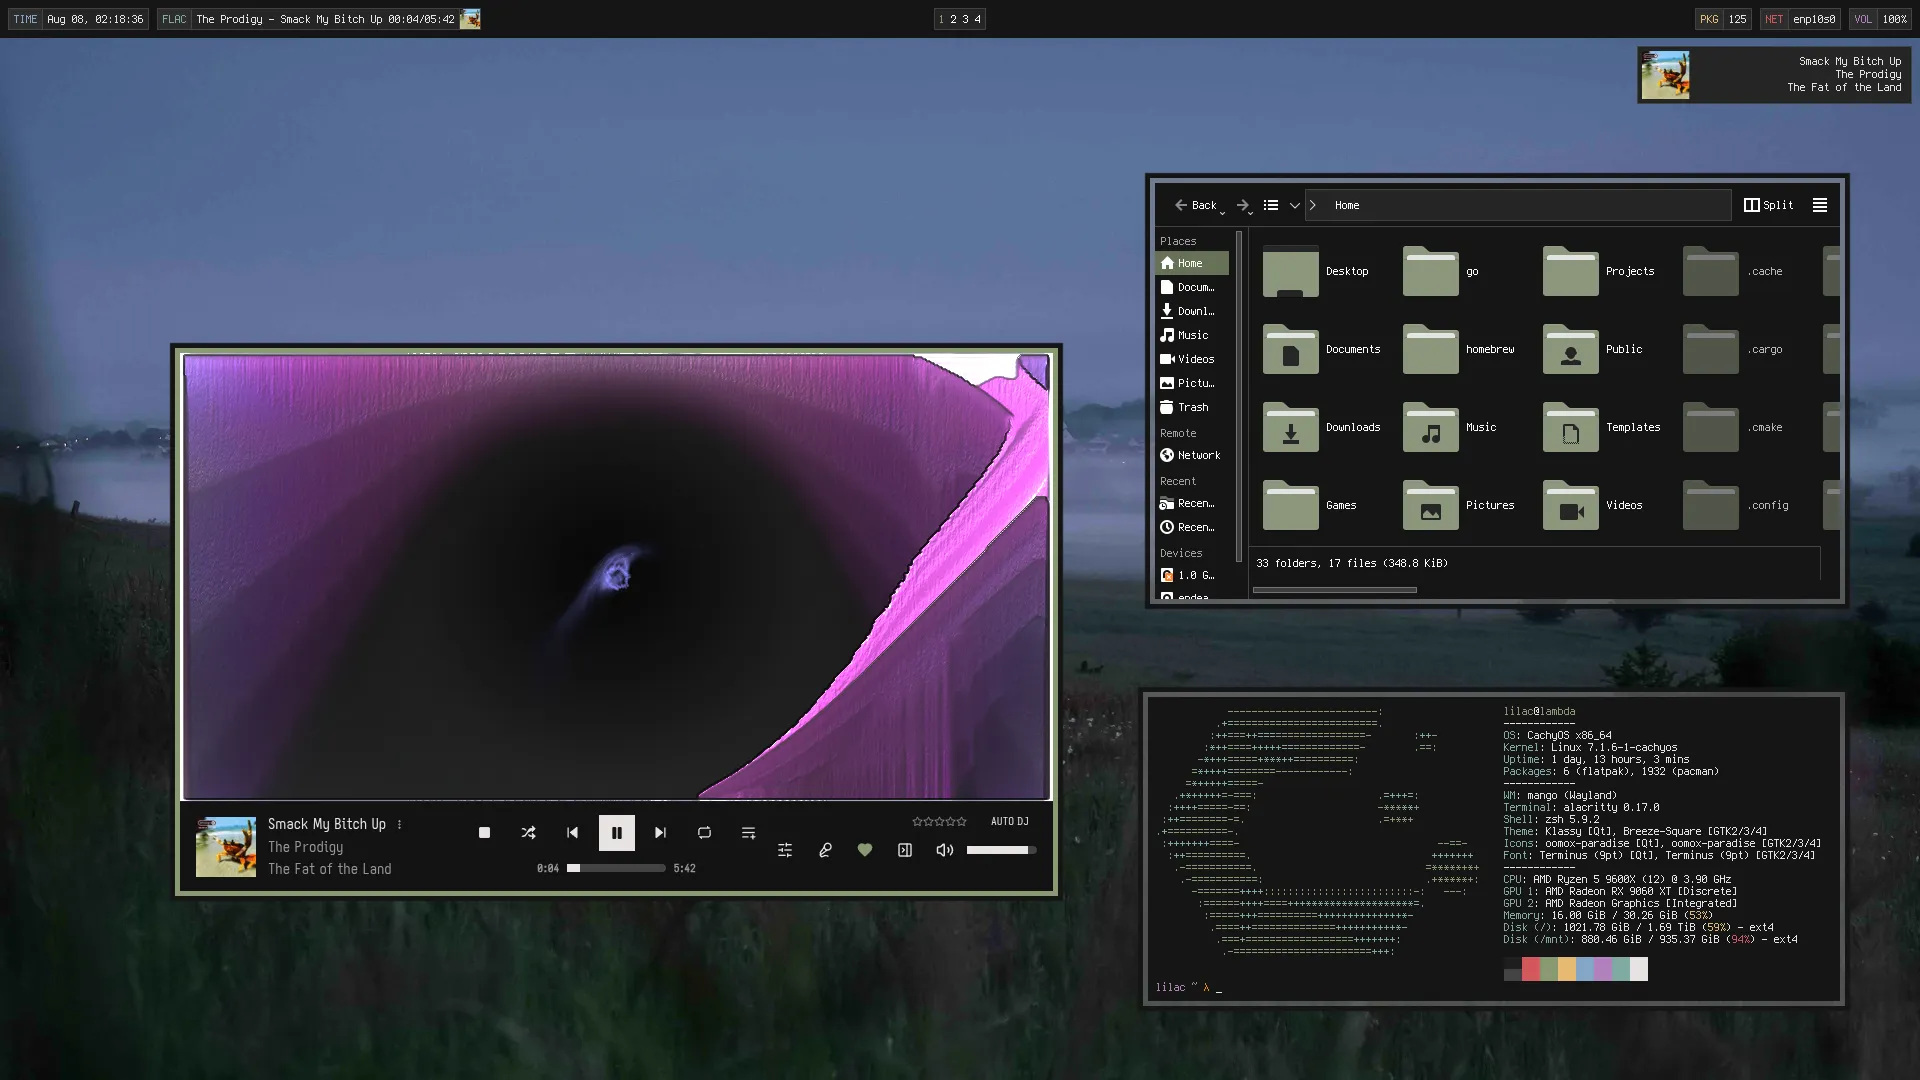
Task: Open Network under Remote
Action: coord(1191,455)
